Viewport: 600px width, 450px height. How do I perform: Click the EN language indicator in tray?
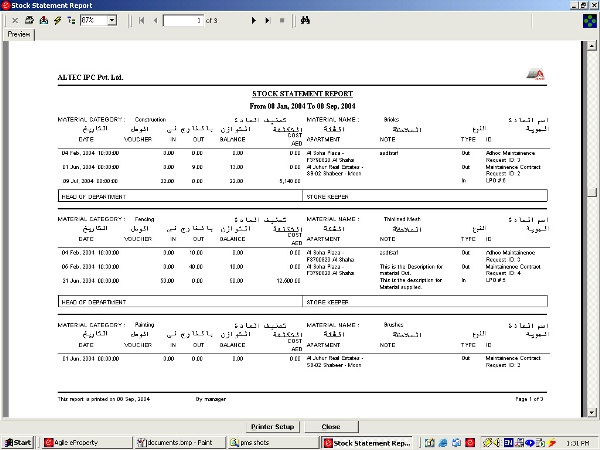pyautogui.click(x=508, y=443)
